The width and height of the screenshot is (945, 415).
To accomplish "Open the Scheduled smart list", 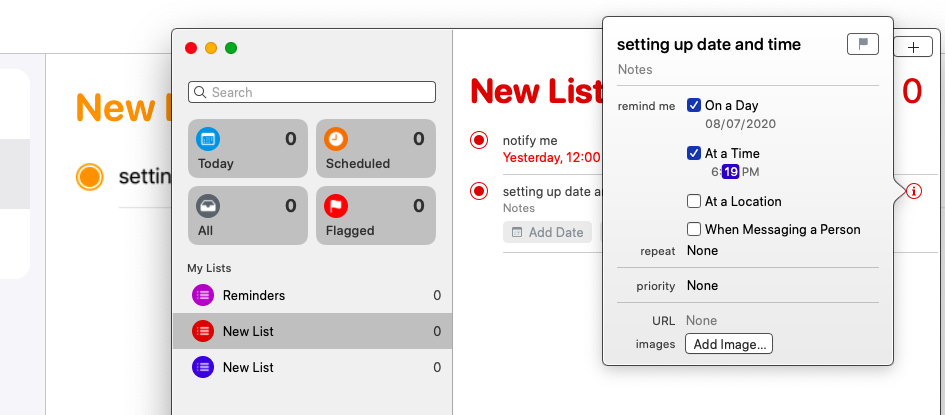I will pos(375,148).
